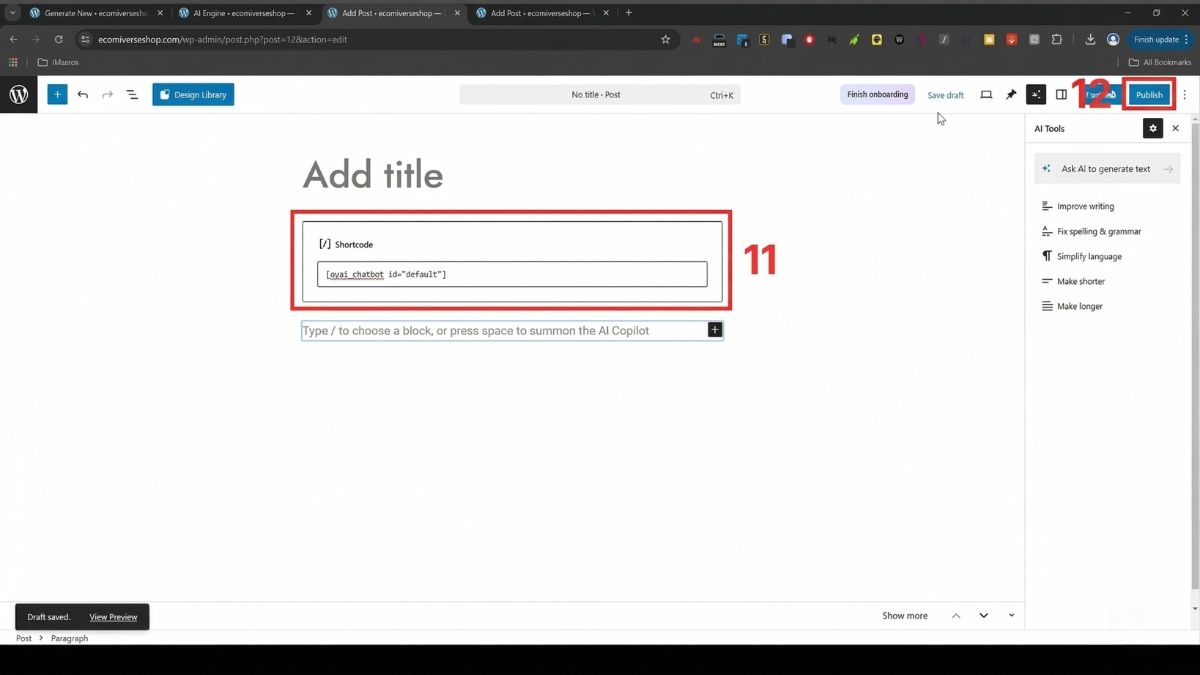Click the Save draft link

click(945, 95)
